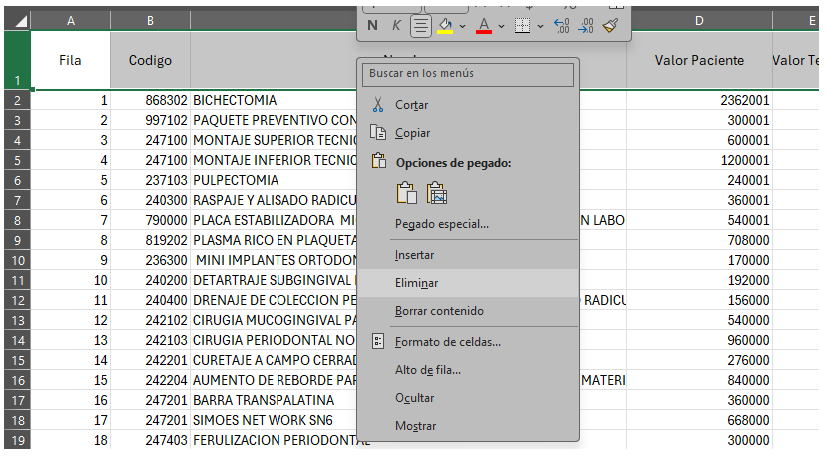Apply yellow fill color bucket
The height and width of the screenshot is (462, 827).
tap(446, 26)
